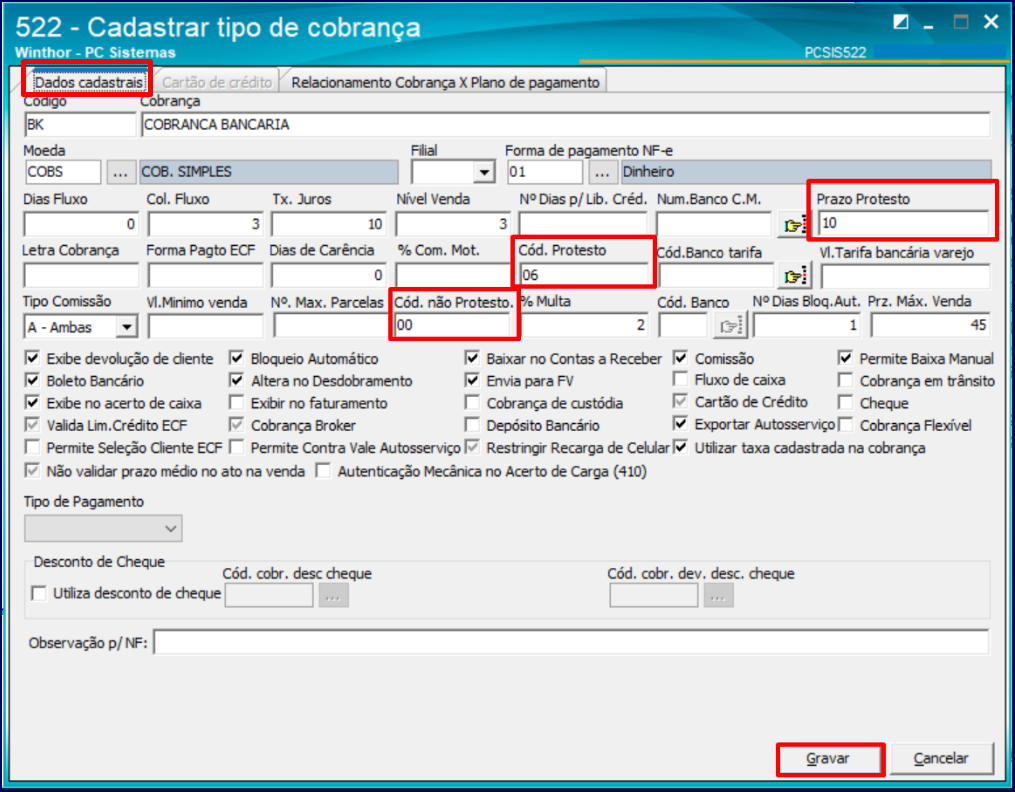This screenshot has height=792, width=1015.
Task: Click Cód. Banco search hand icon
Action: (730, 325)
